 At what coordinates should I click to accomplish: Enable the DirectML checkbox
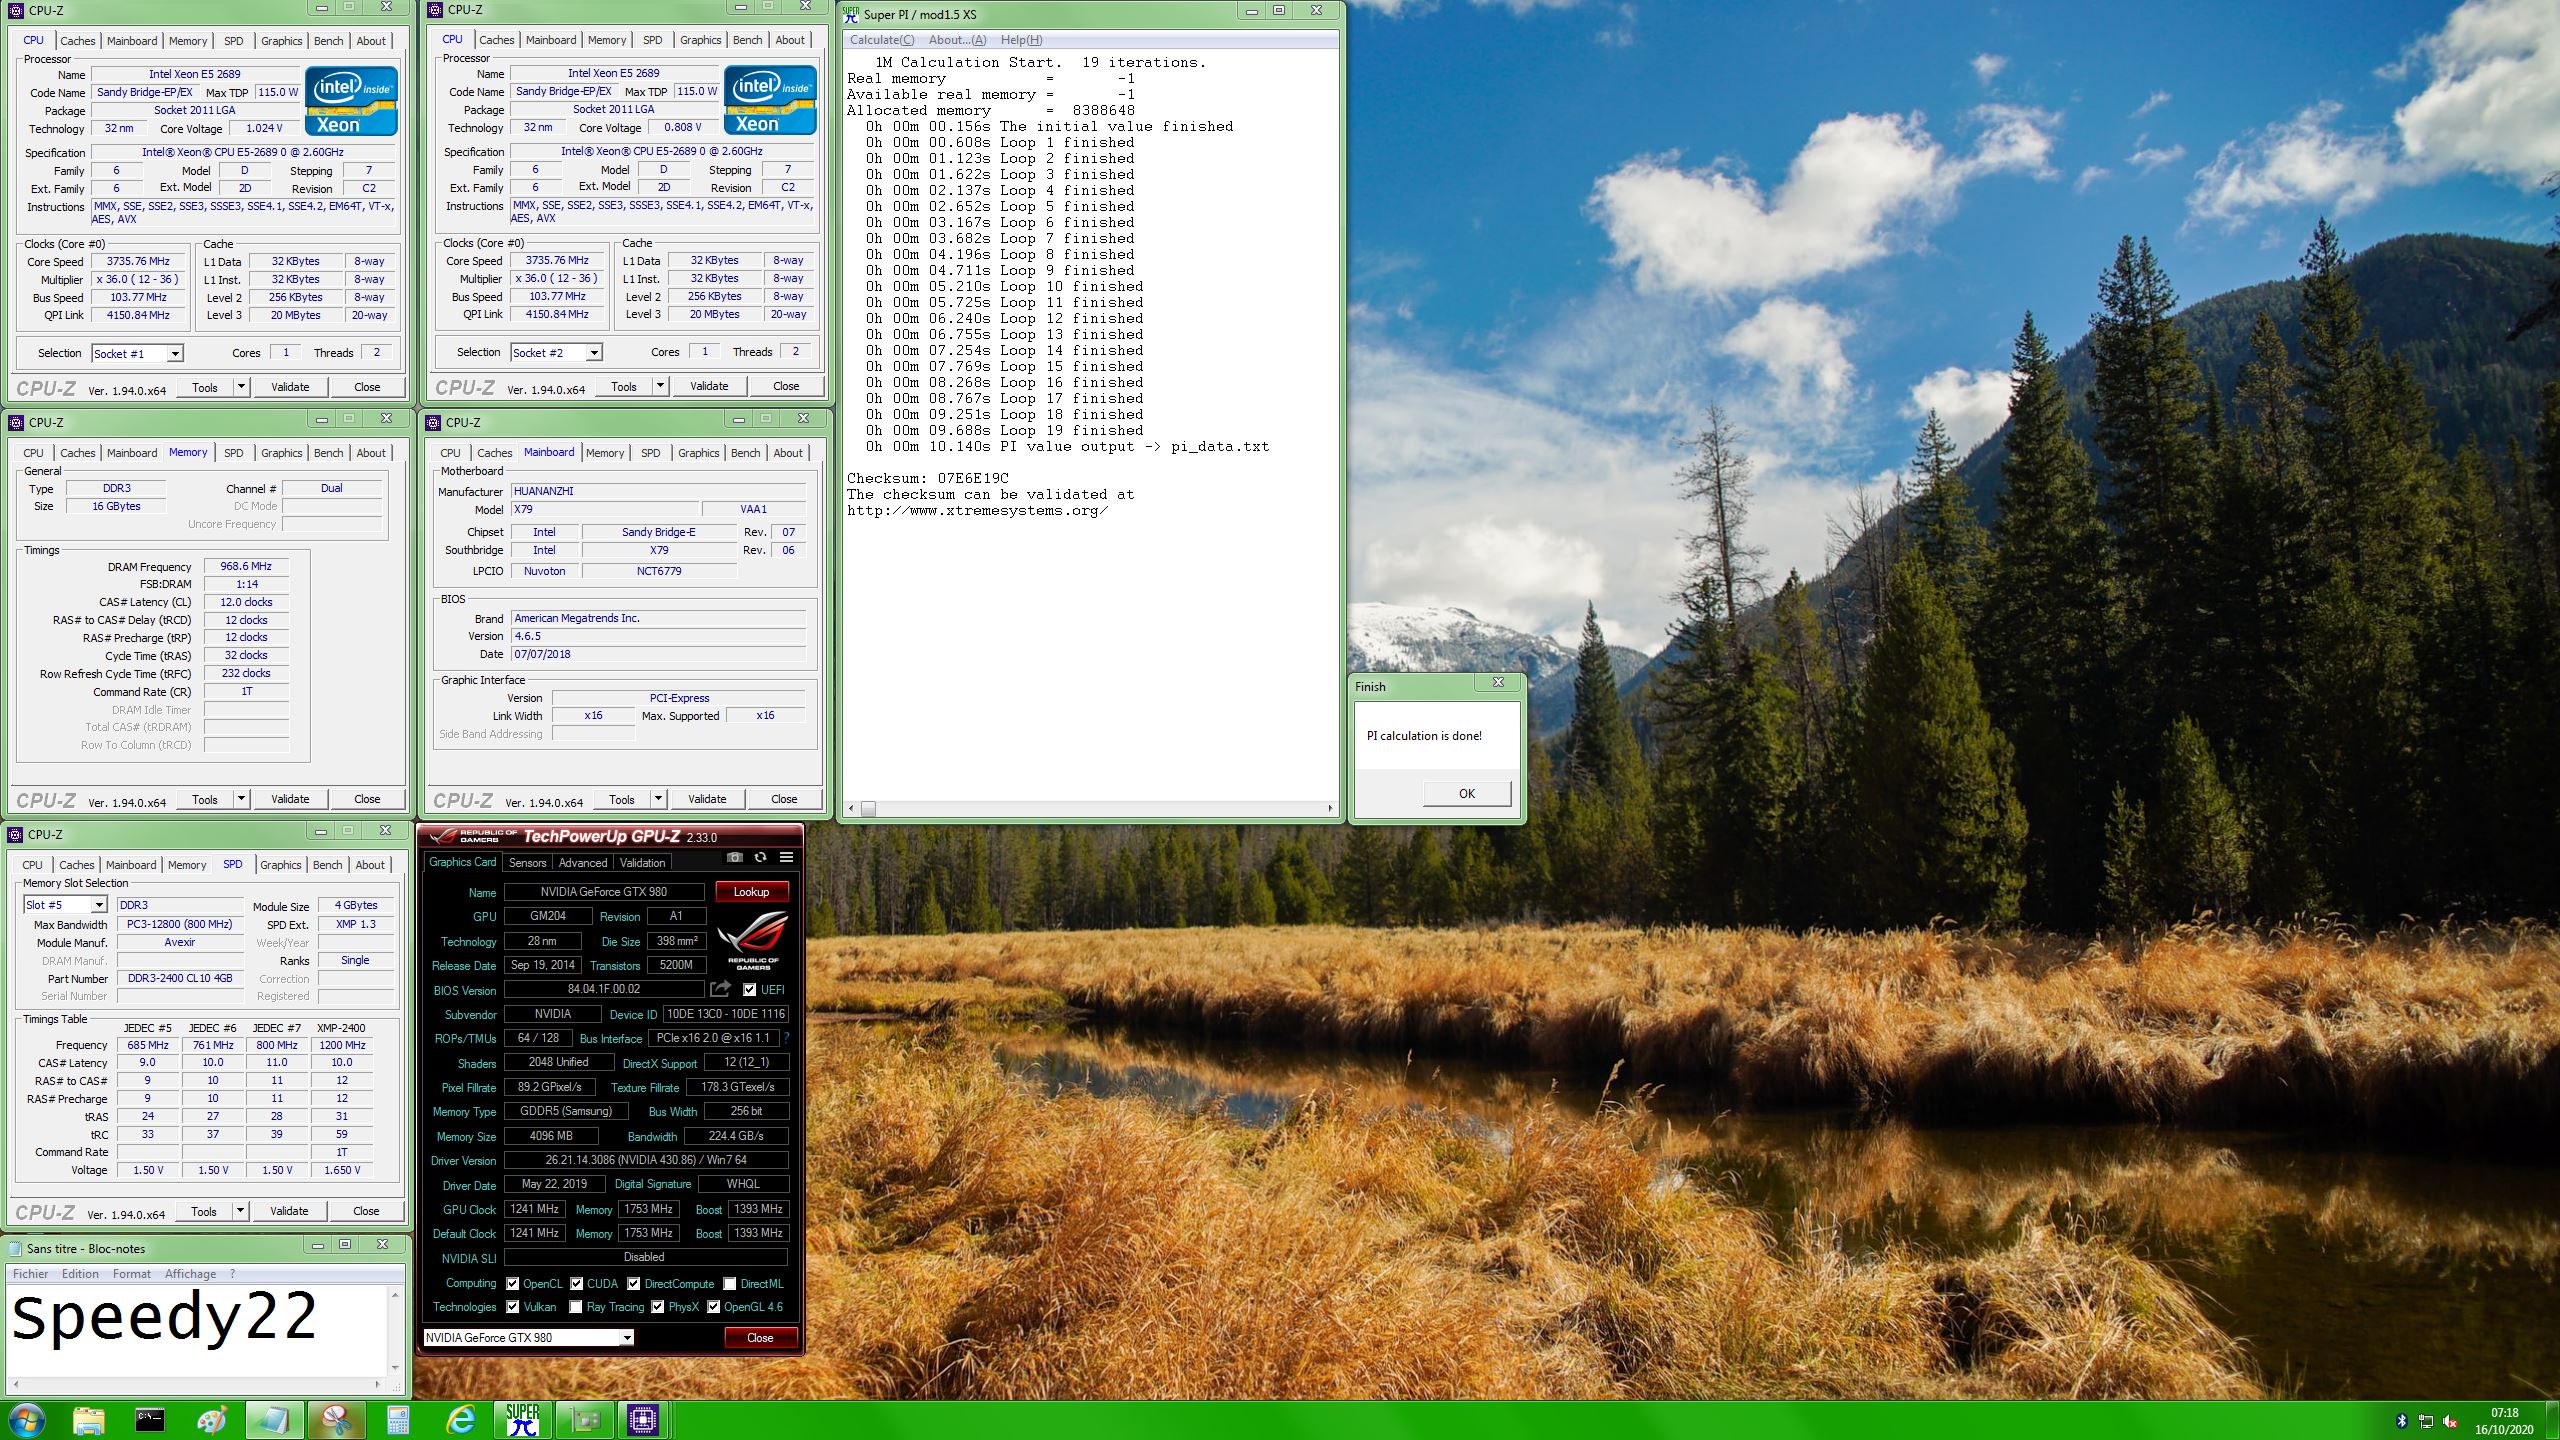coord(730,1284)
